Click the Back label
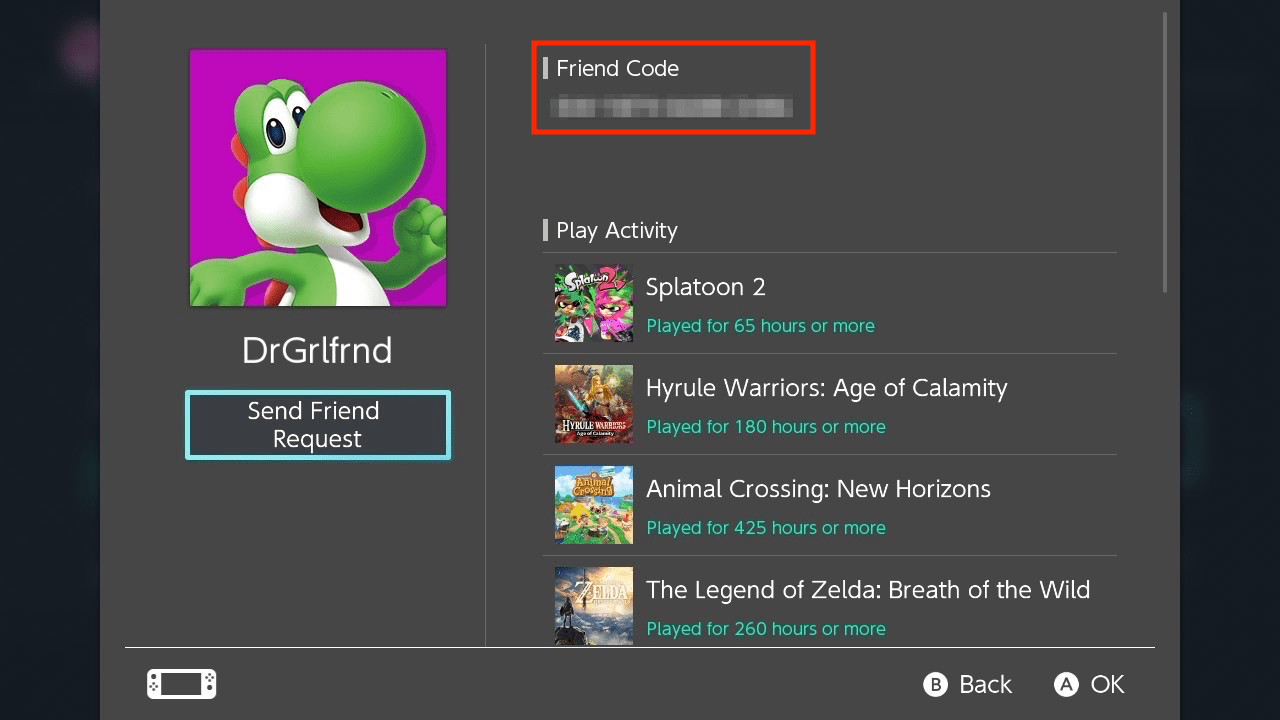Image resolution: width=1280 pixels, height=720 pixels. pos(985,684)
